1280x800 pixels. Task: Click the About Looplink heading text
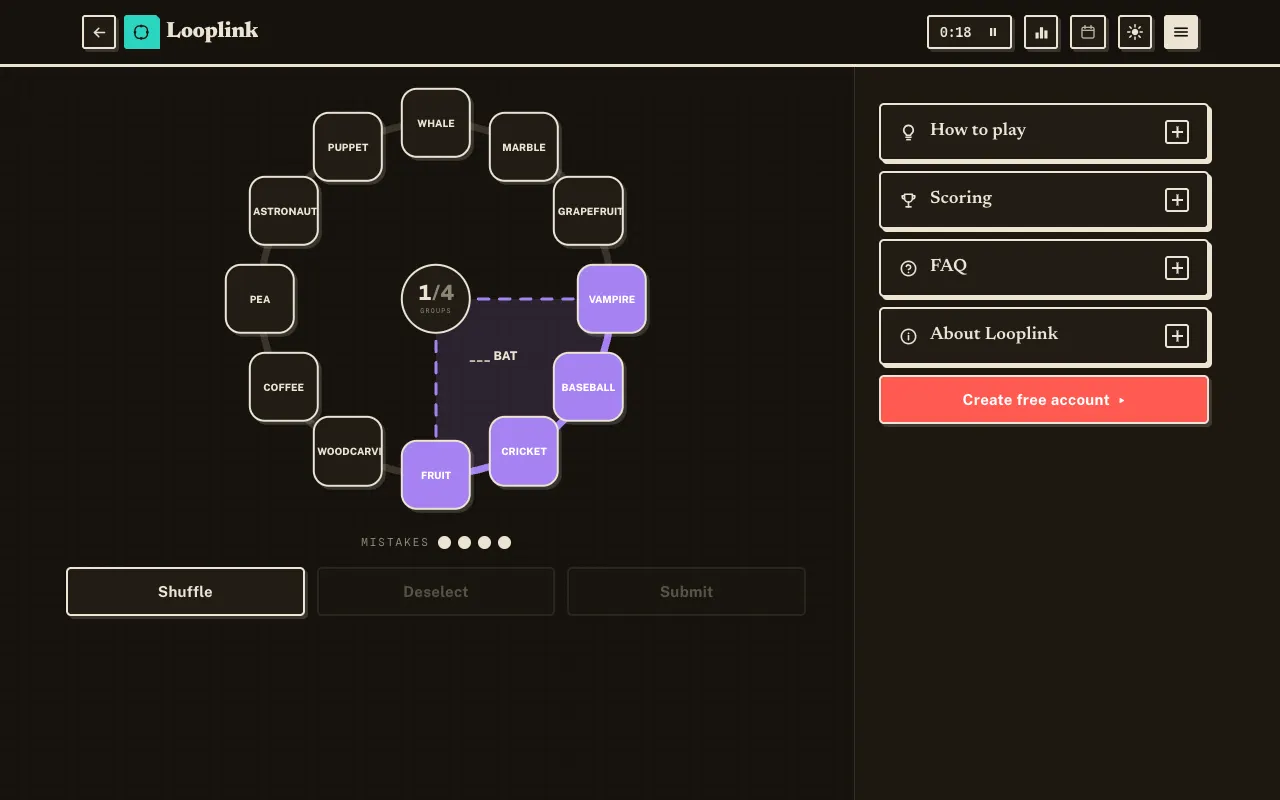[x=994, y=334]
